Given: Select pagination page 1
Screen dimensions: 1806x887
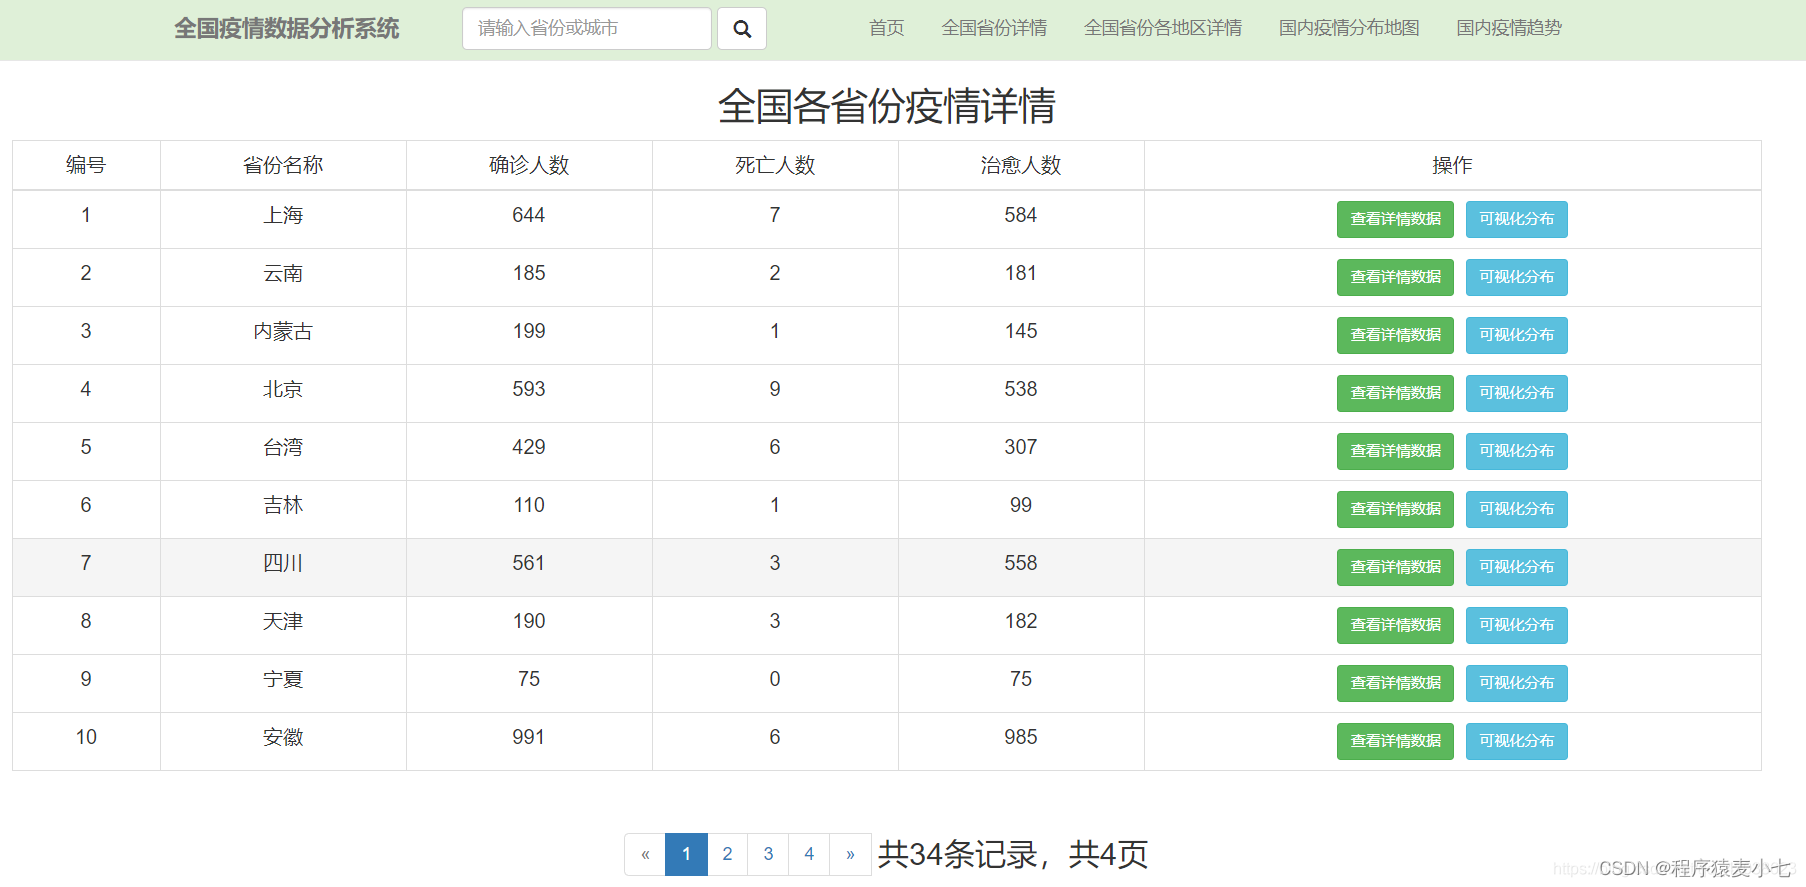Looking at the screenshot, I should (x=686, y=854).
